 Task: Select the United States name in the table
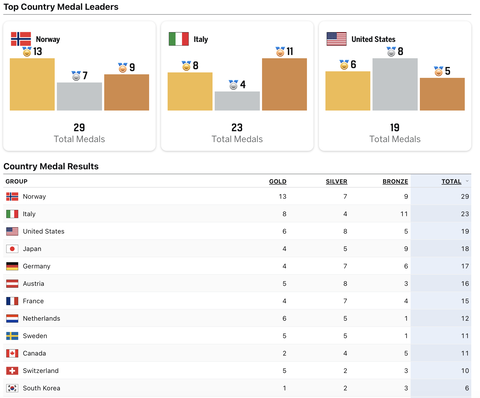click(x=43, y=231)
